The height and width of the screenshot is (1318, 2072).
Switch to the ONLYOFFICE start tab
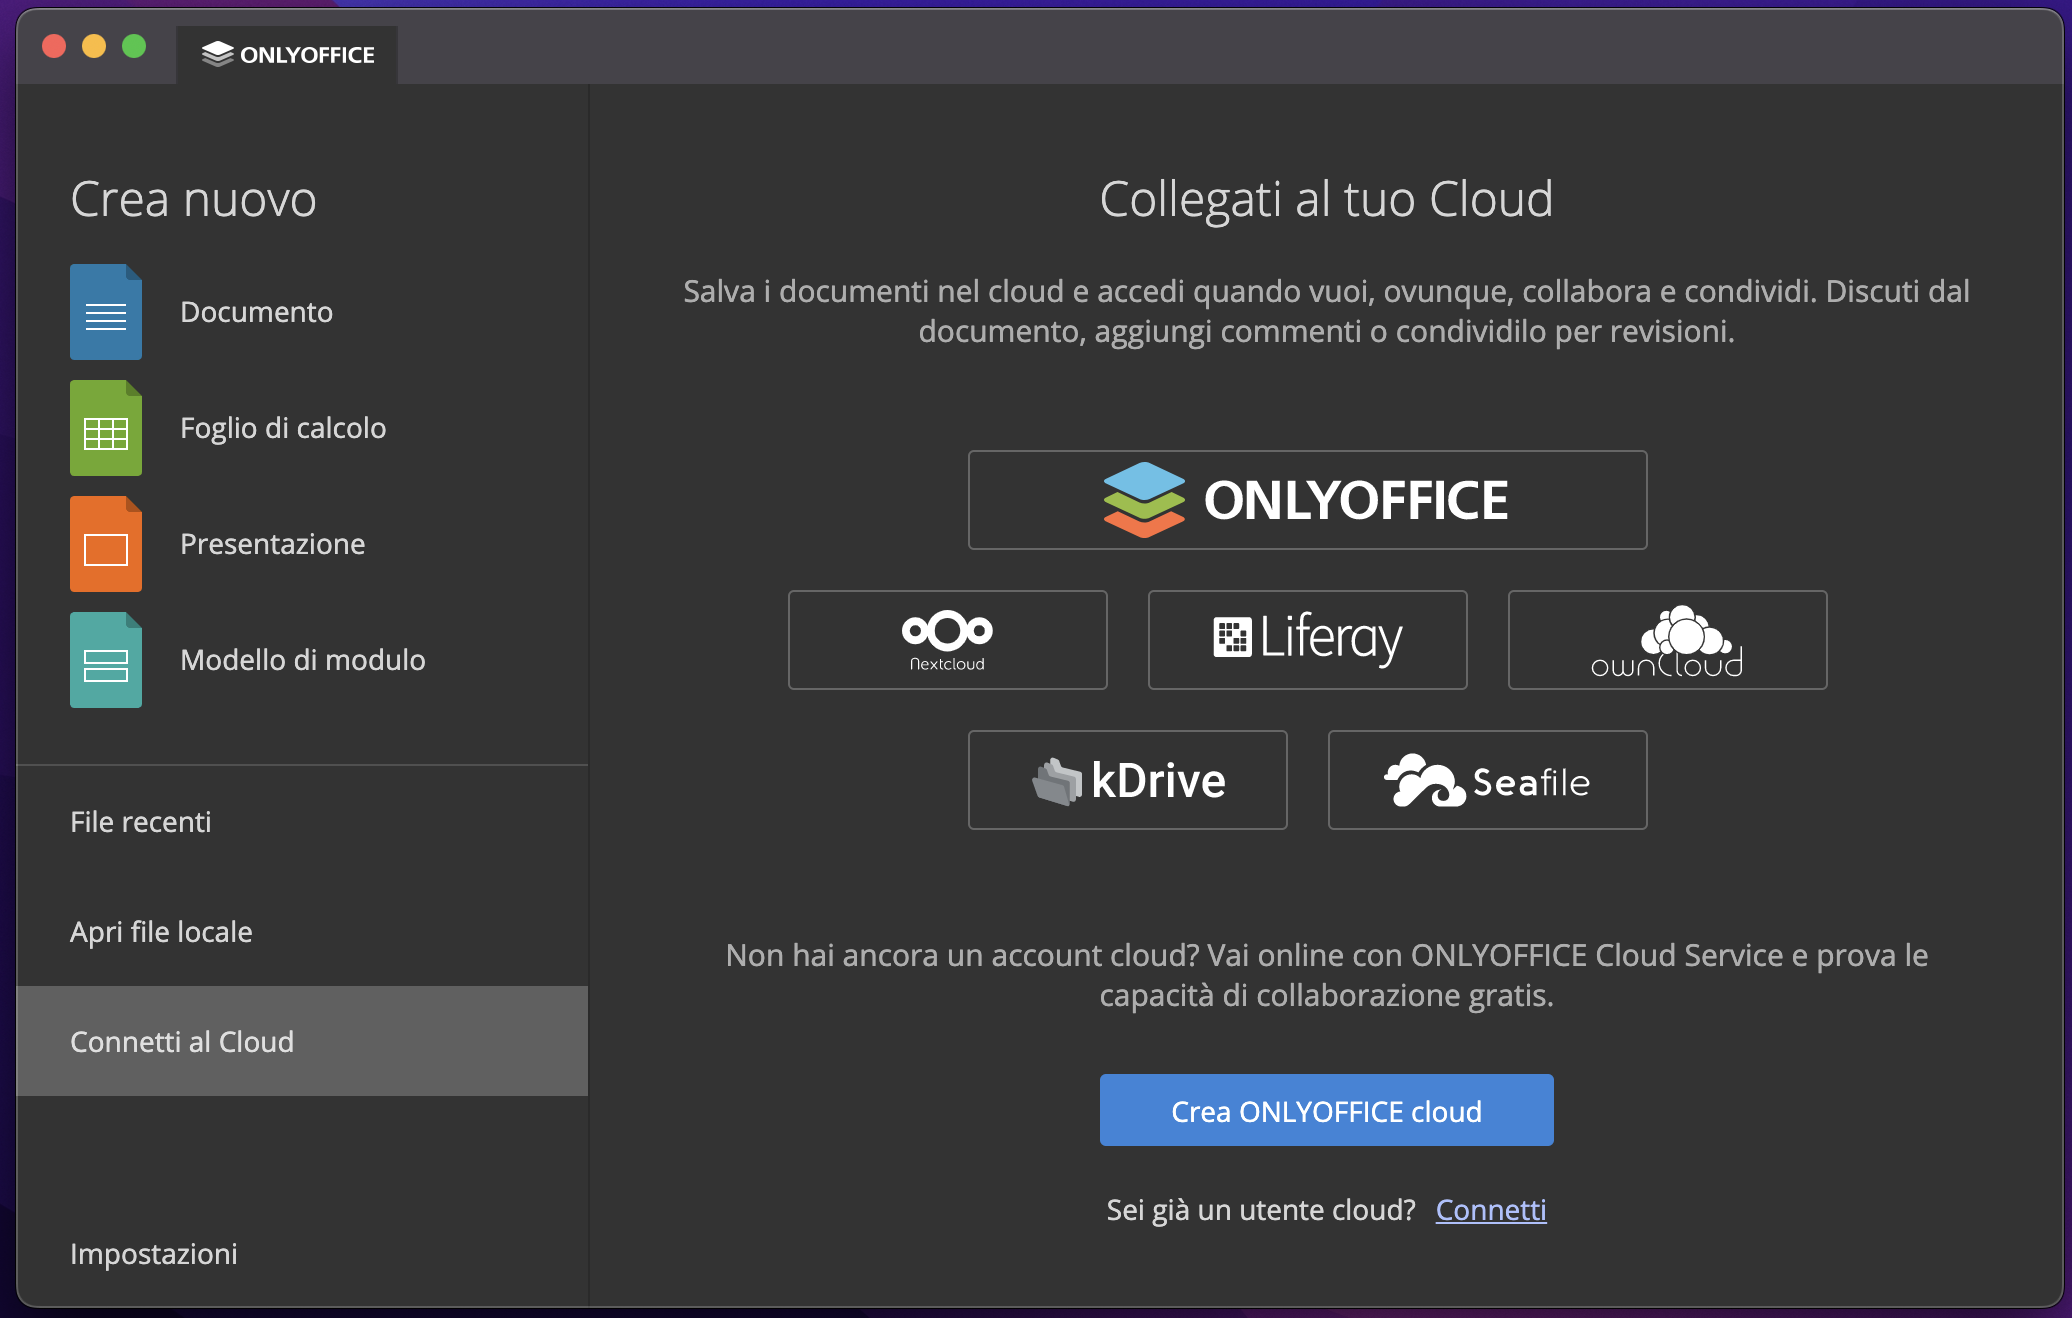pyautogui.click(x=287, y=53)
